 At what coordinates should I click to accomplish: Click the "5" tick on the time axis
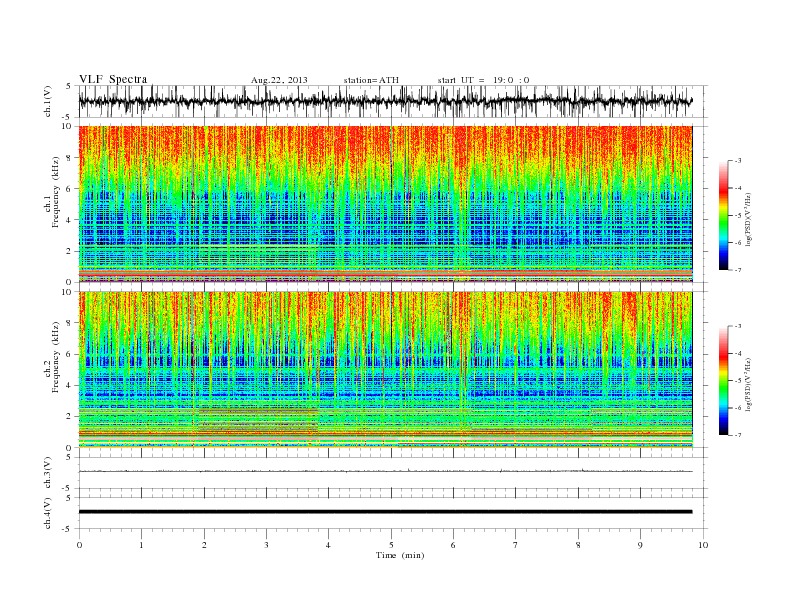[x=391, y=545]
